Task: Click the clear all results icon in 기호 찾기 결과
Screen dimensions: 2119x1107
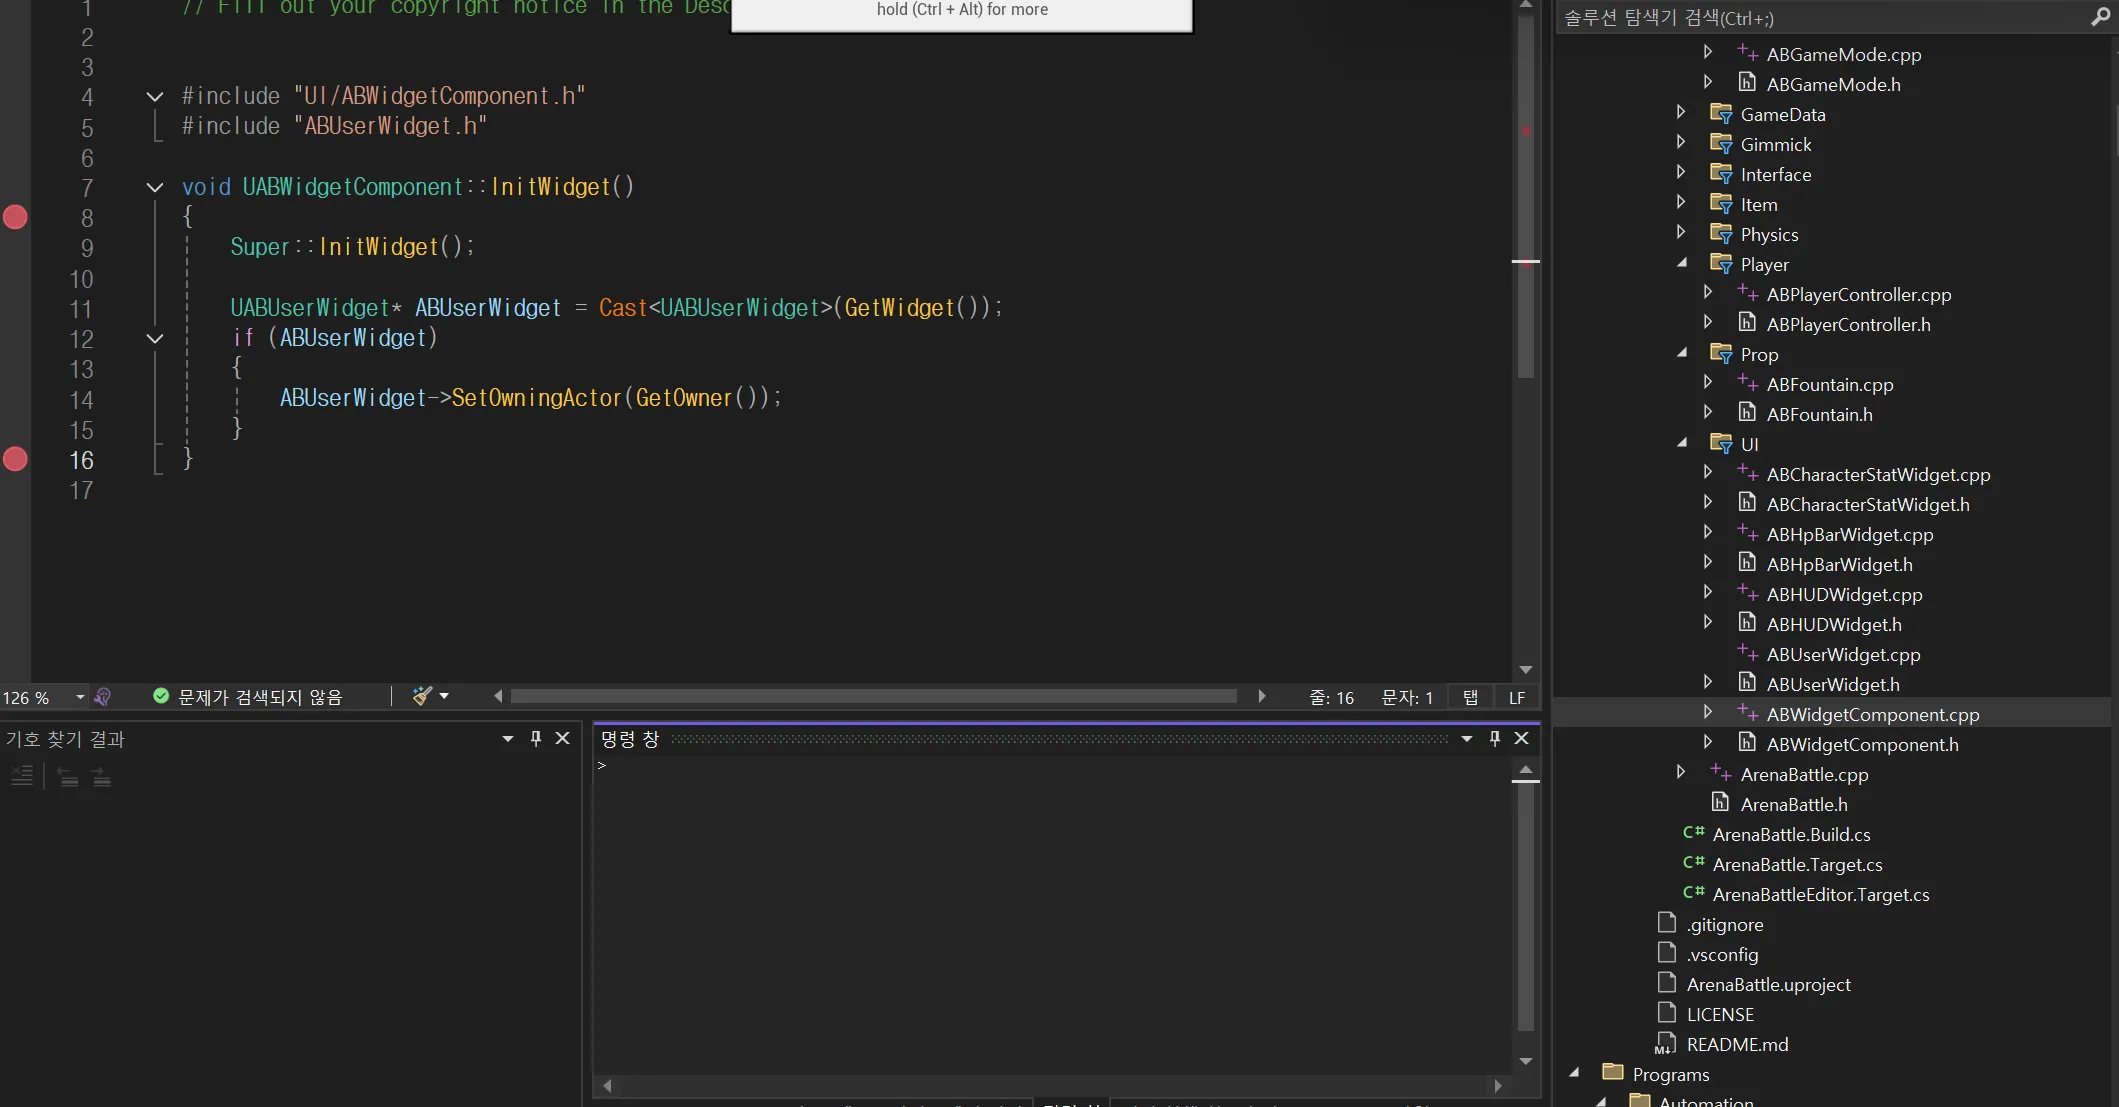Action: pos(22,776)
